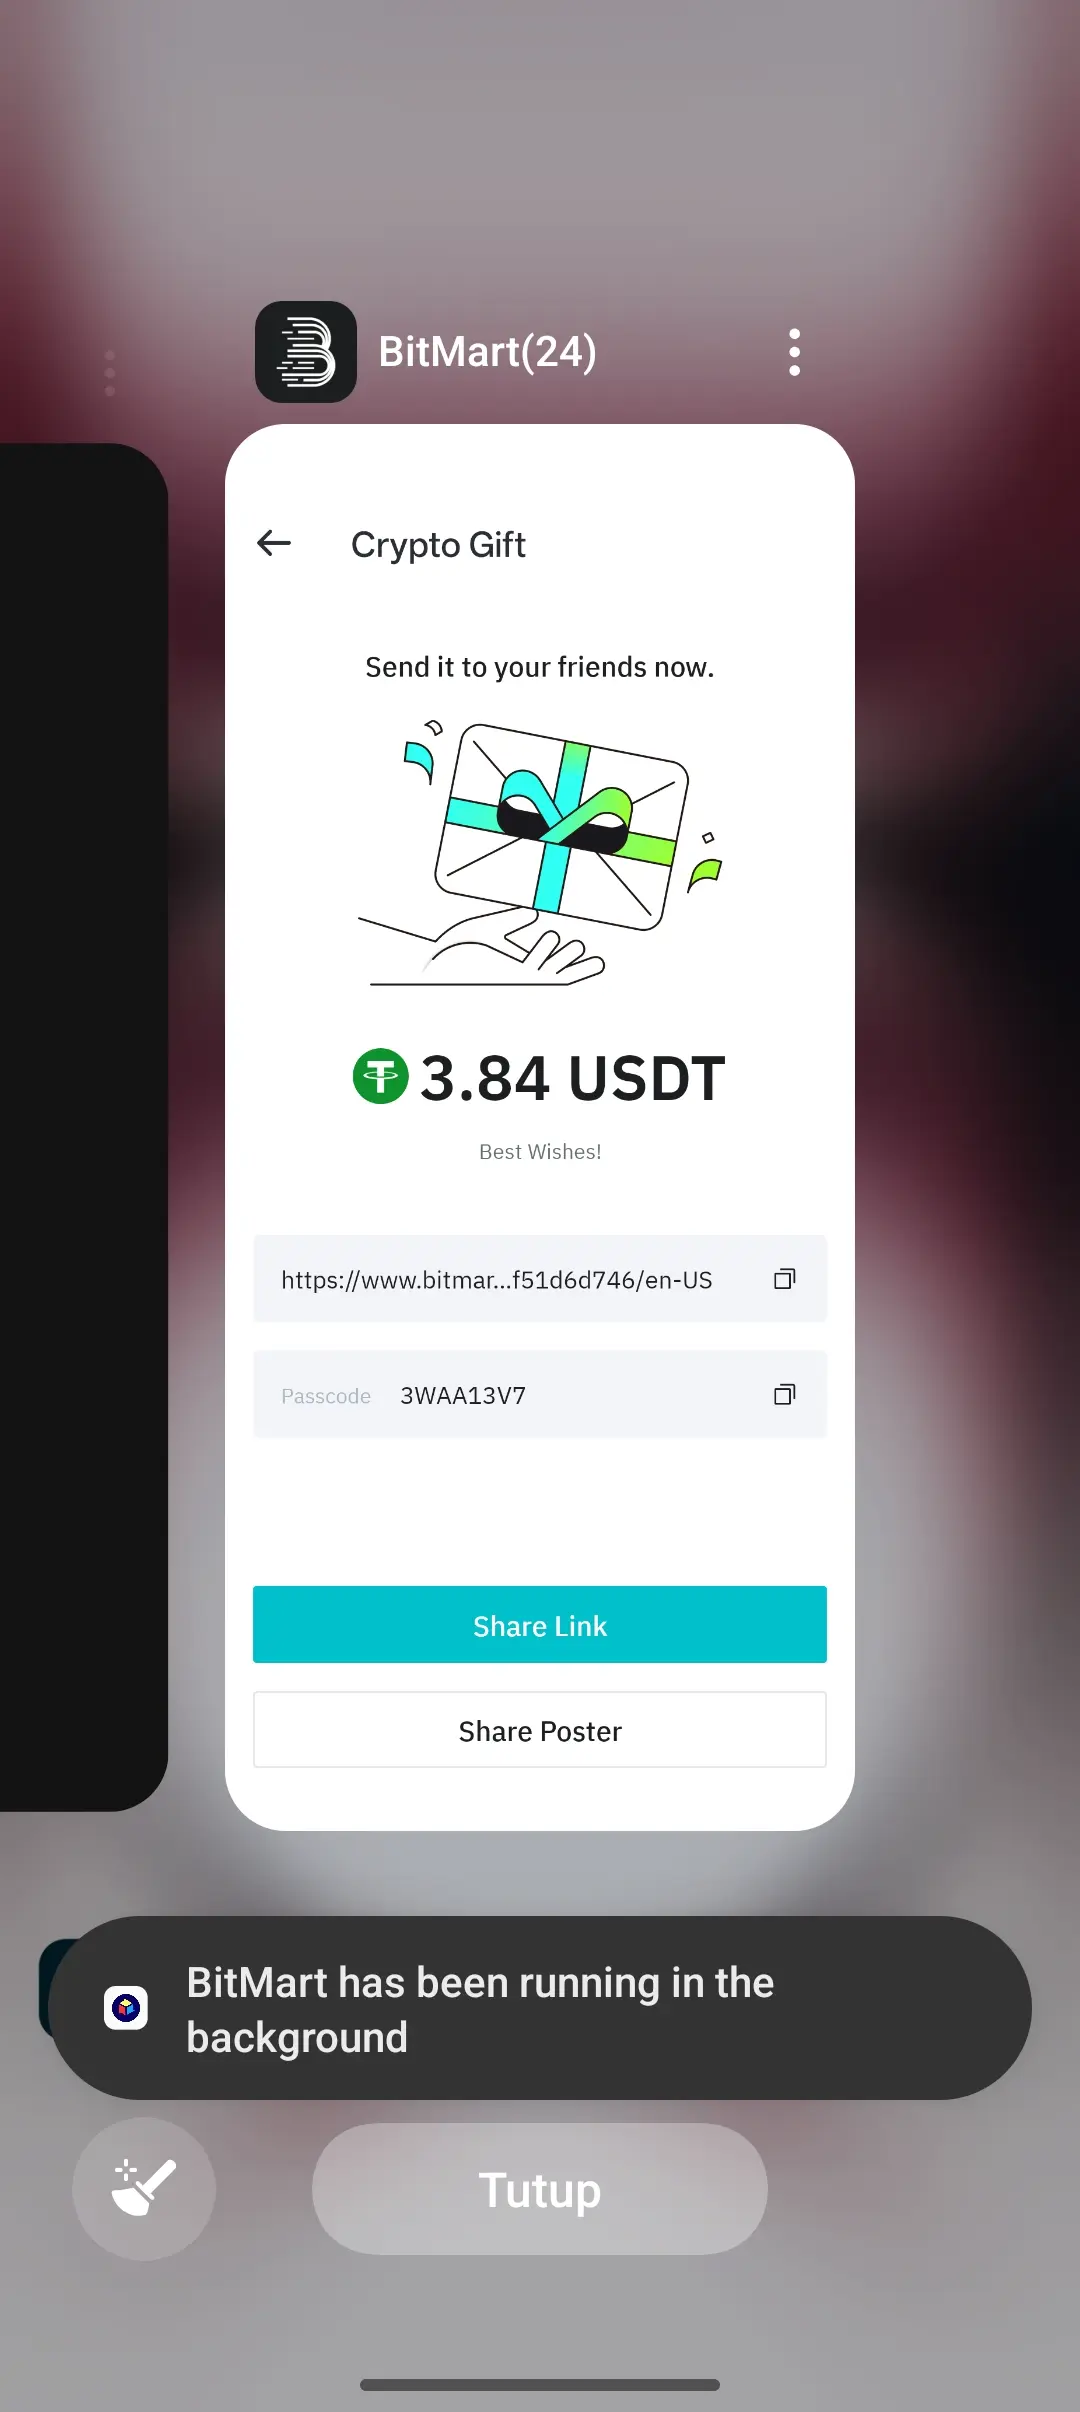Image resolution: width=1080 pixels, height=2412 pixels.
Task: Click the Share Link button
Action: pos(540,1625)
